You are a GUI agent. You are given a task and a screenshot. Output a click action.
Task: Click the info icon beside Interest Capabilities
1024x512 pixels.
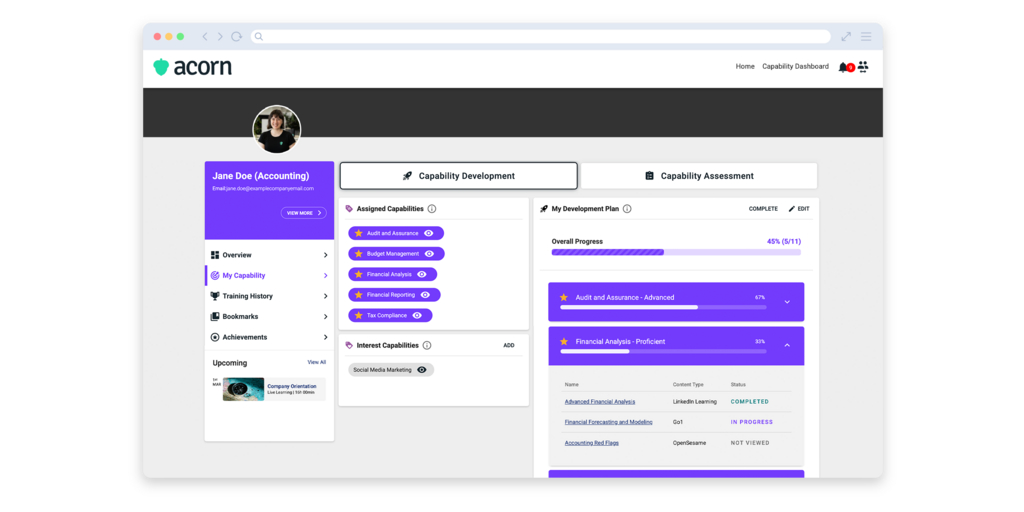click(x=427, y=345)
